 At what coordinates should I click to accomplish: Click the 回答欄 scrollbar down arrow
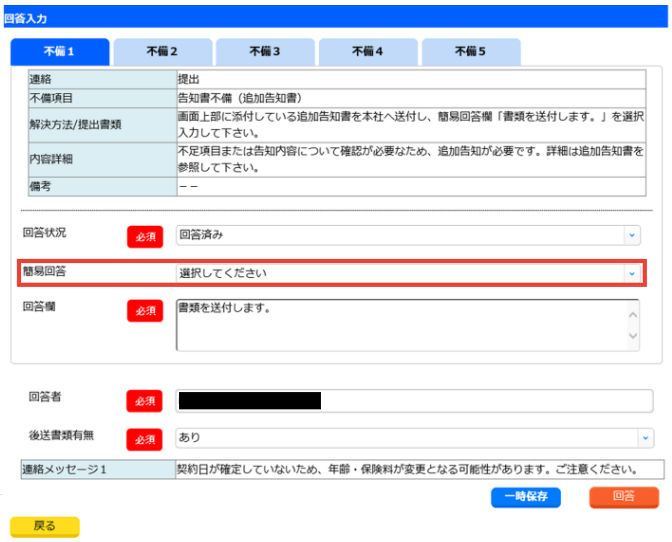(632, 340)
